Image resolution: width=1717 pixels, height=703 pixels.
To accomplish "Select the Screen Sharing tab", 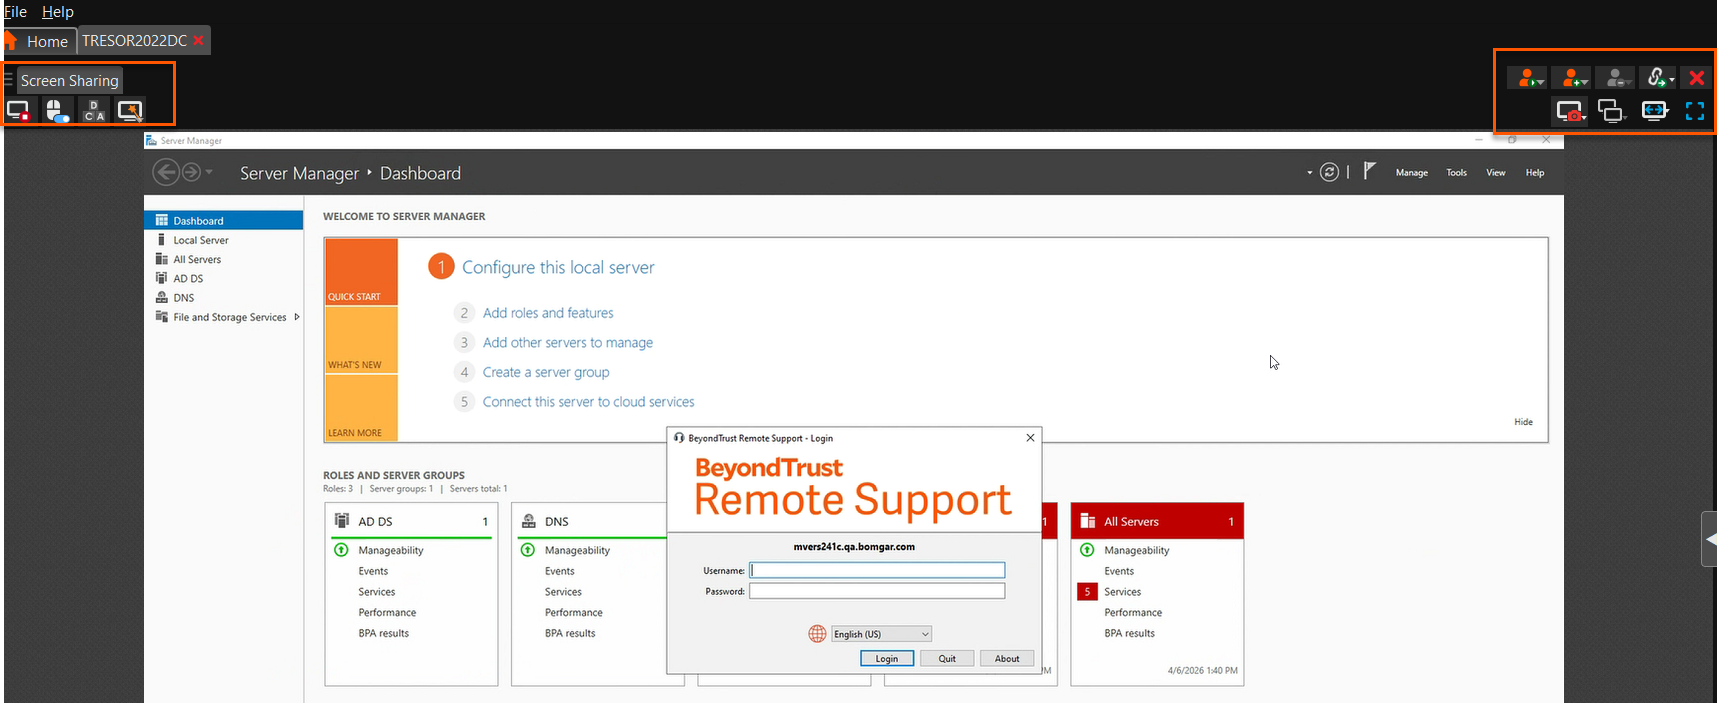I will pyautogui.click(x=70, y=81).
